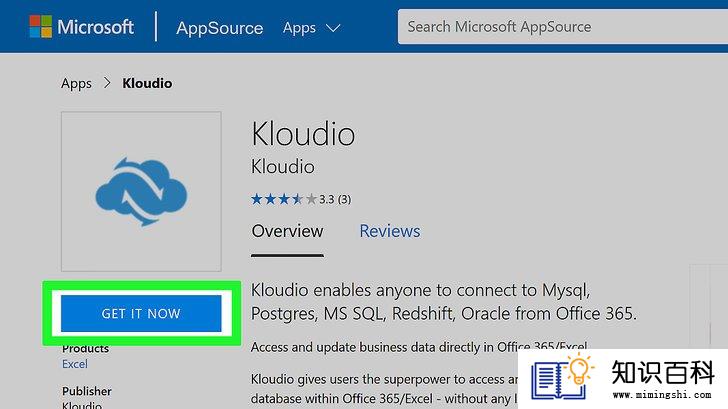728x409 pixels.
Task: Go to Apps in the breadcrumb
Action: pos(76,84)
